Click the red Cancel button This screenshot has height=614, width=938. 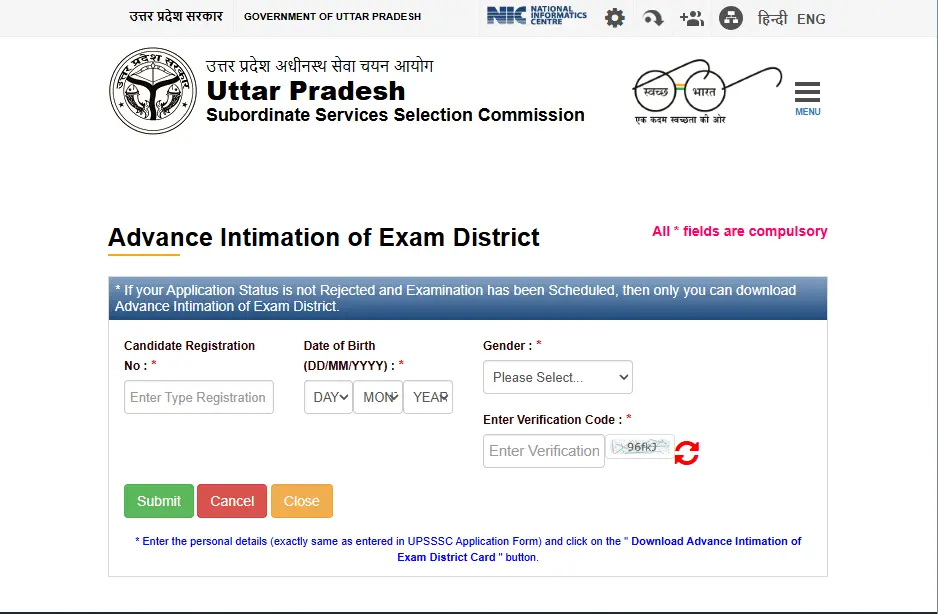coord(232,501)
